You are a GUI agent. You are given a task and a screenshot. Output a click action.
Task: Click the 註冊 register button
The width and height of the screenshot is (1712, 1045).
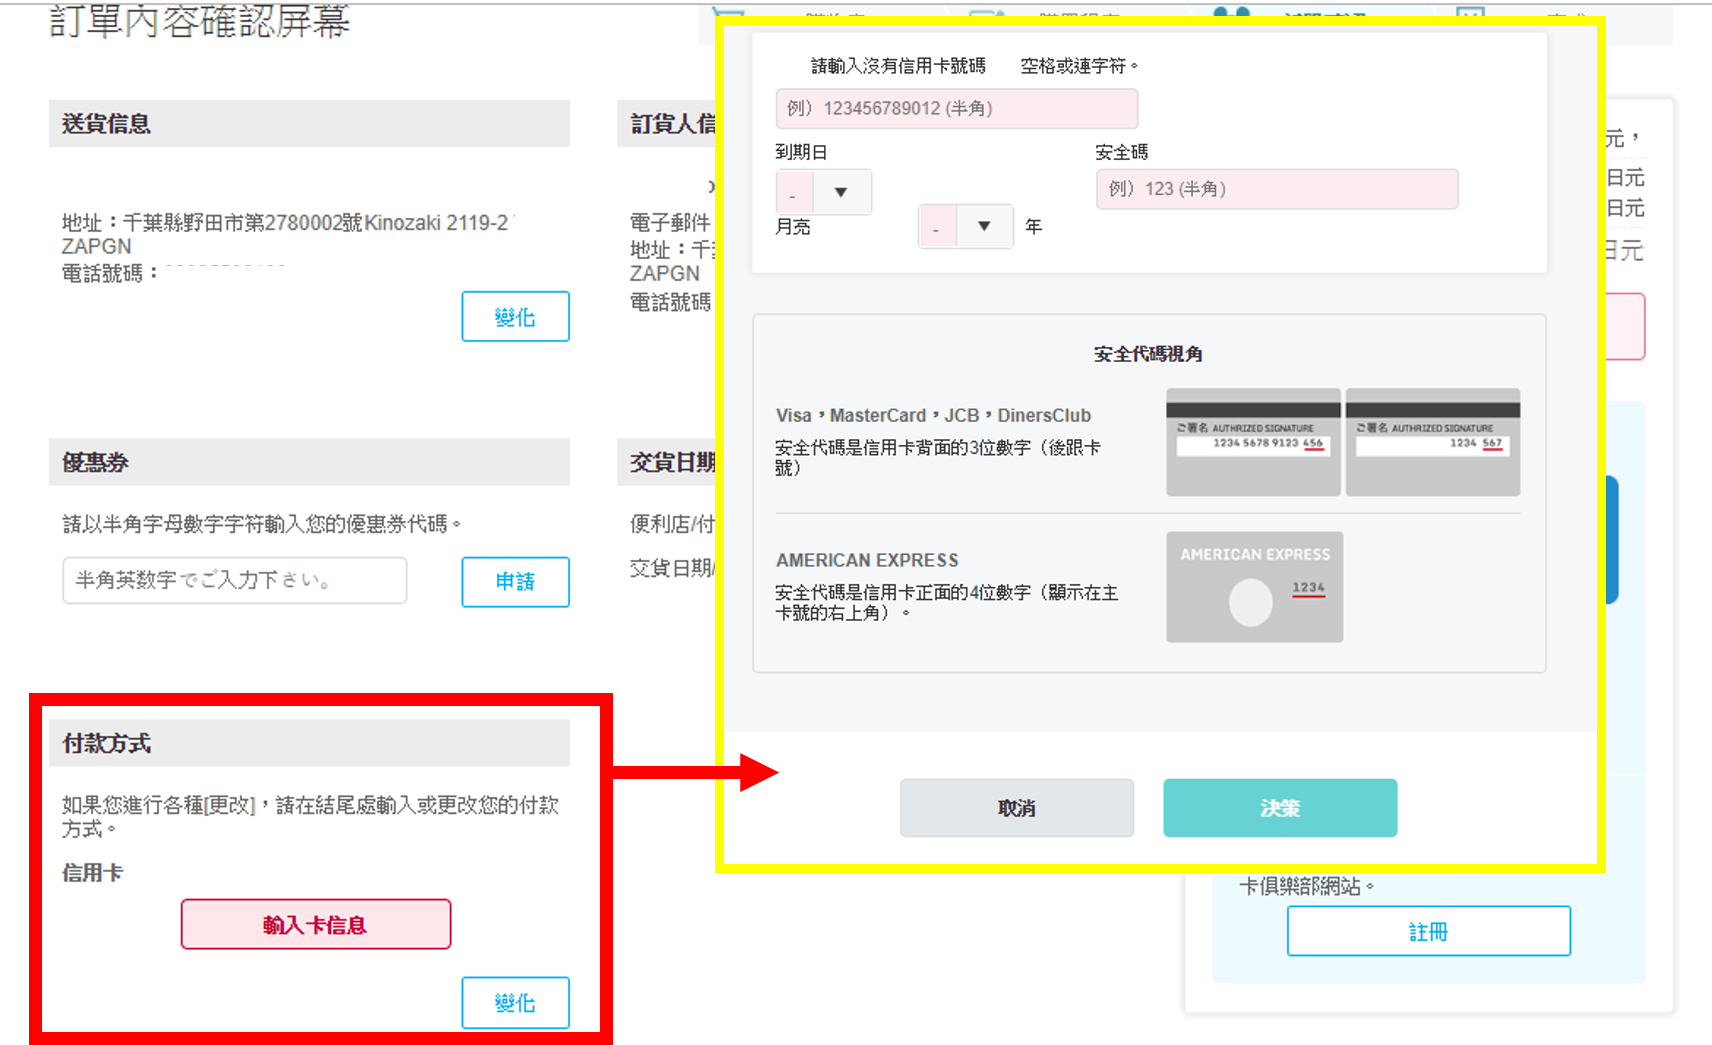1428,932
